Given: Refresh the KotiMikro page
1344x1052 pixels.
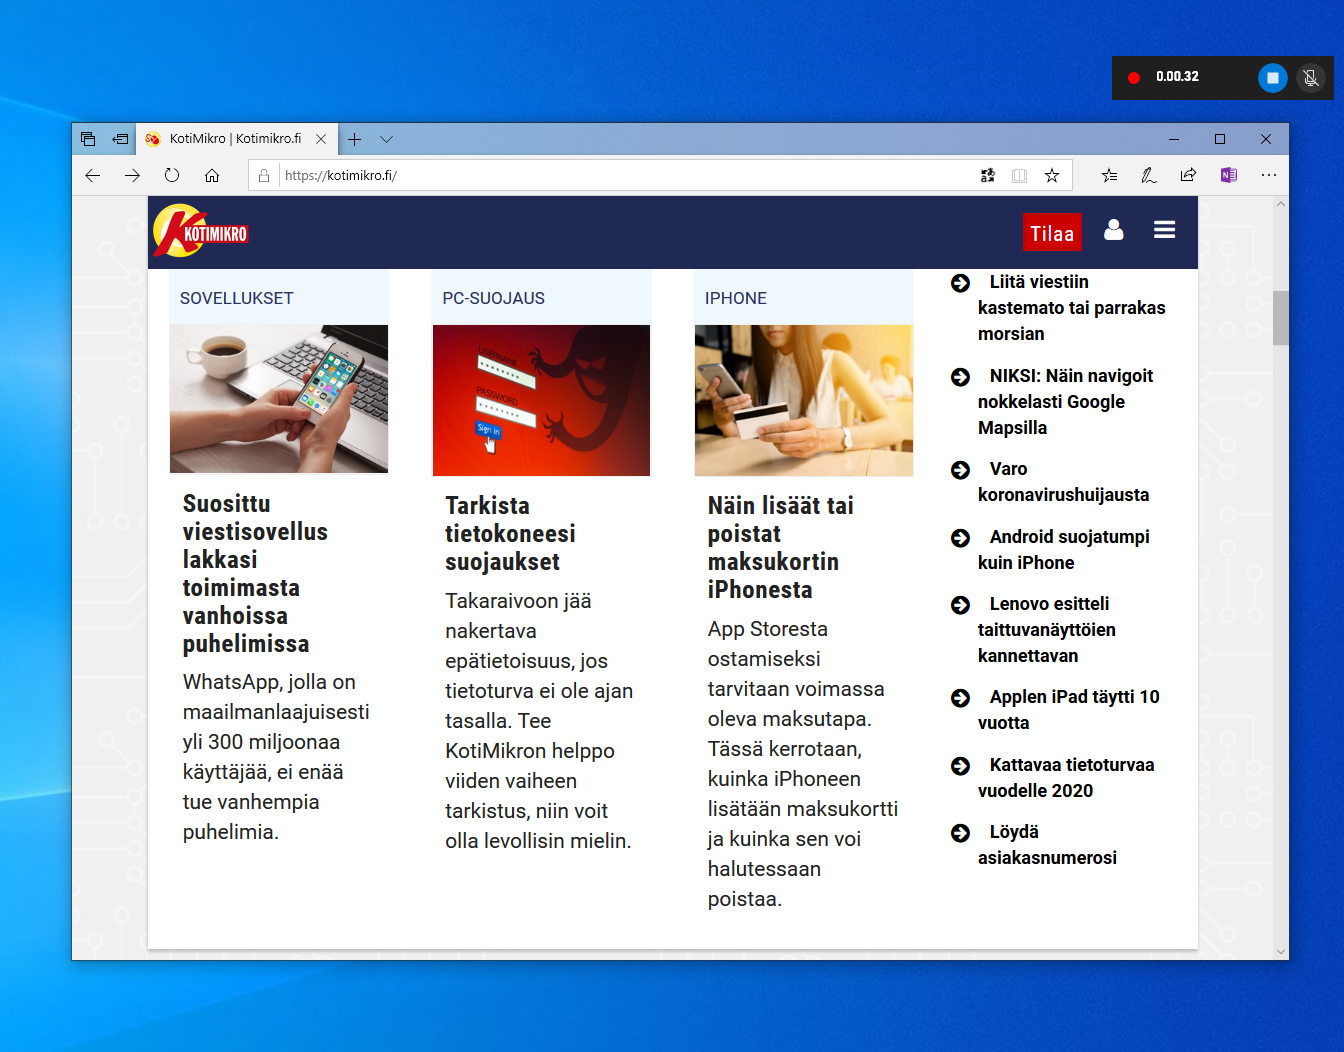Looking at the screenshot, I should (171, 175).
